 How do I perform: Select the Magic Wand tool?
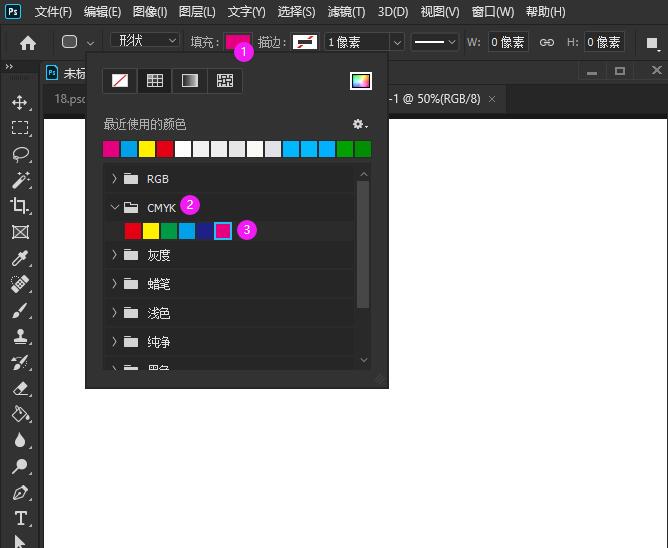[20, 180]
